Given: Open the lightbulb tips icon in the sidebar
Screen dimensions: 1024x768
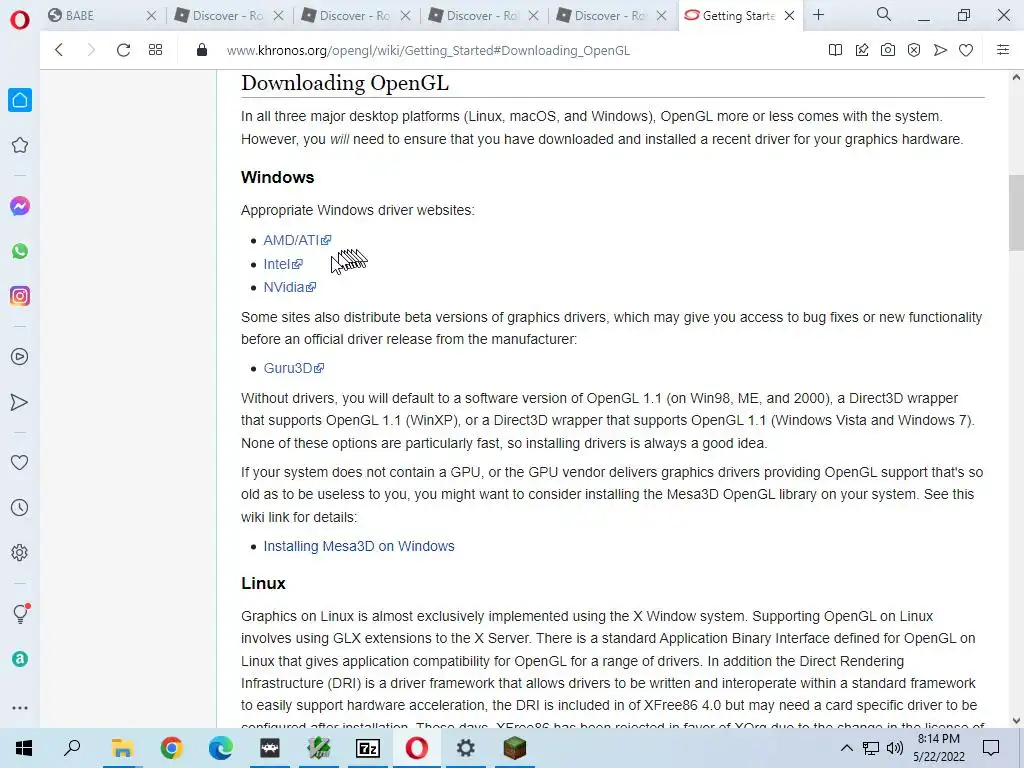Looking at the screenshot, I should [x=20, y=613].
